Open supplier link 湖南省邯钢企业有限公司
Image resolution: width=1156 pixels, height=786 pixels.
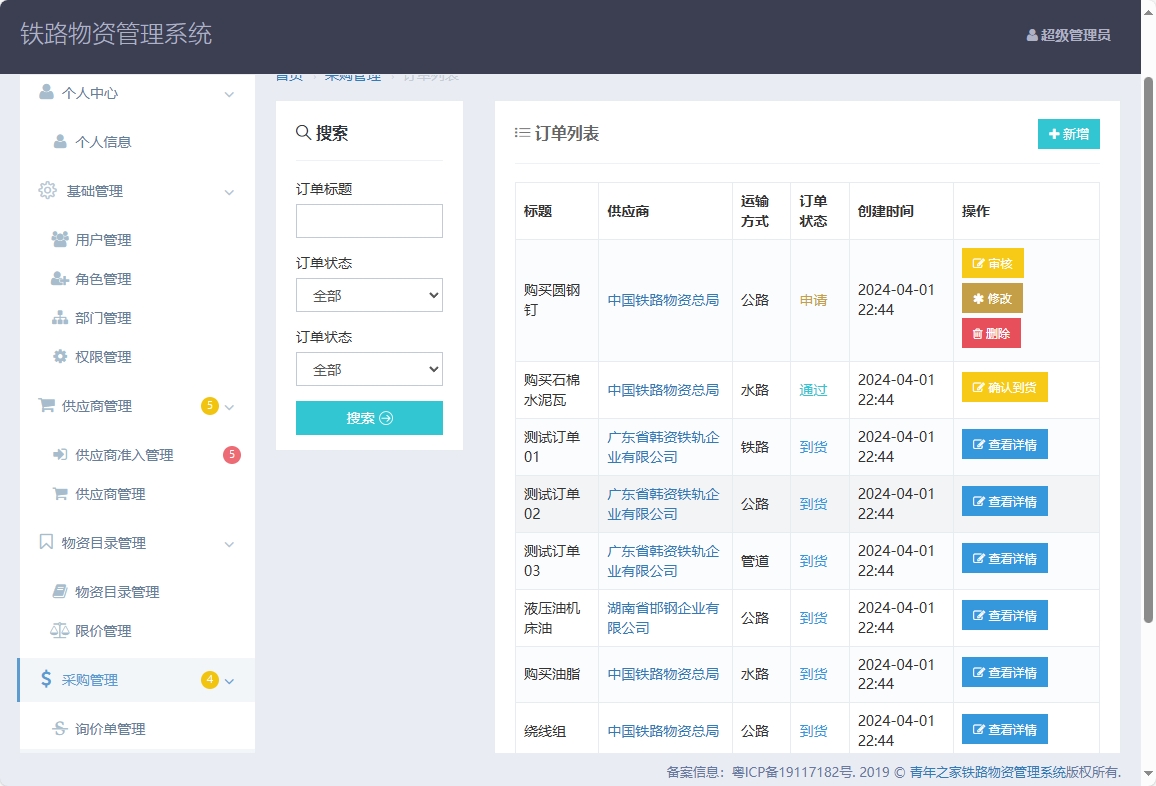(x=662, y=617)
